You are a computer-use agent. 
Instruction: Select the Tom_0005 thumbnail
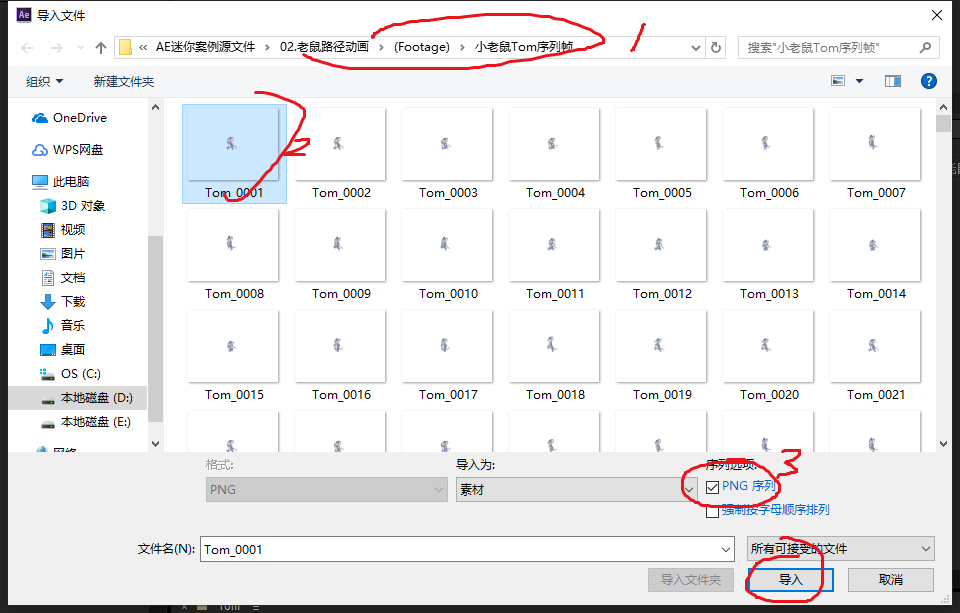click(x=661, y=153)
